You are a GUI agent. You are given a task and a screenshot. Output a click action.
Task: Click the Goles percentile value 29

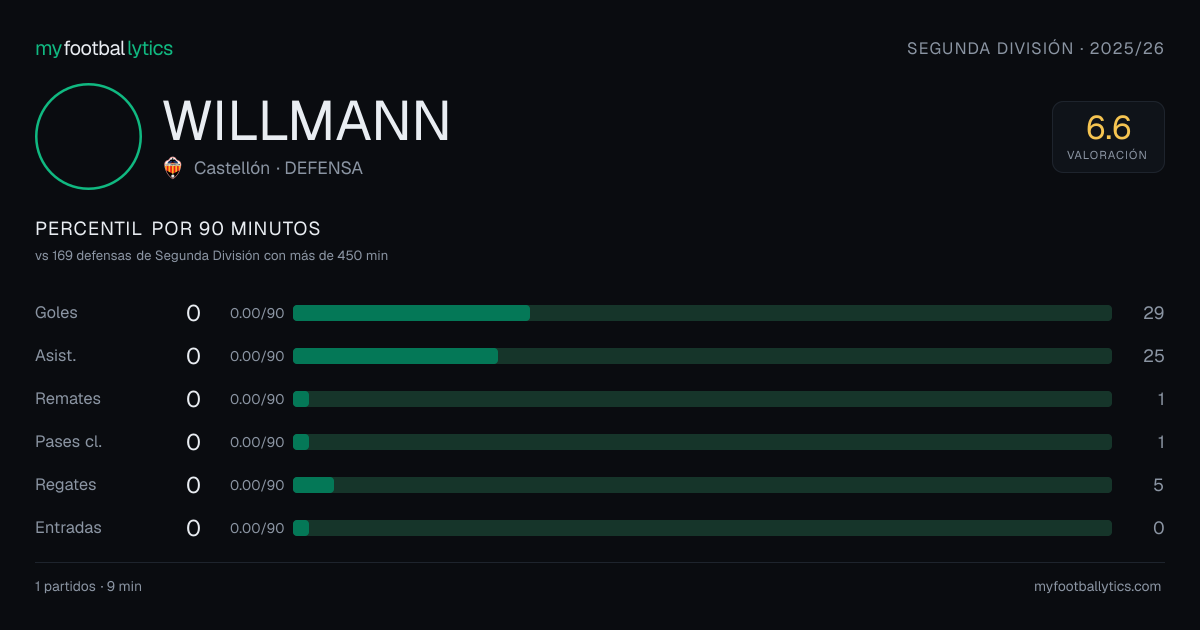click(x=1153, y=313)
